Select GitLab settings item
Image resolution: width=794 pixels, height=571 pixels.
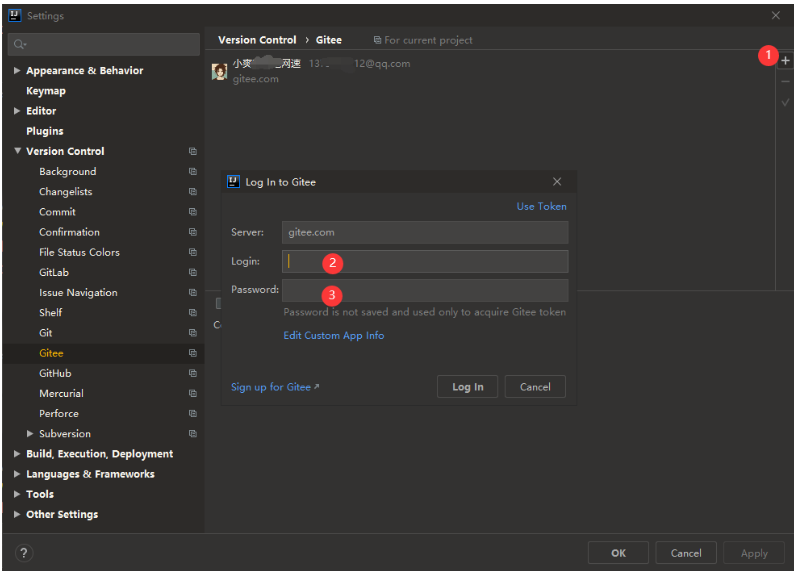pos(54,272)
